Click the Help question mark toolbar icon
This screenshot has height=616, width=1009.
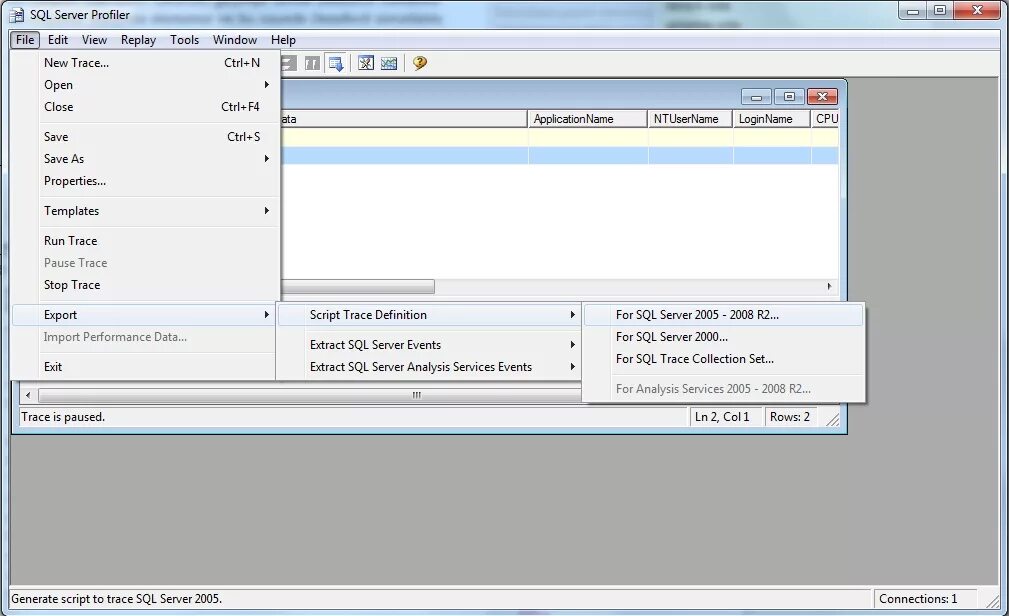tap(419, 63)
